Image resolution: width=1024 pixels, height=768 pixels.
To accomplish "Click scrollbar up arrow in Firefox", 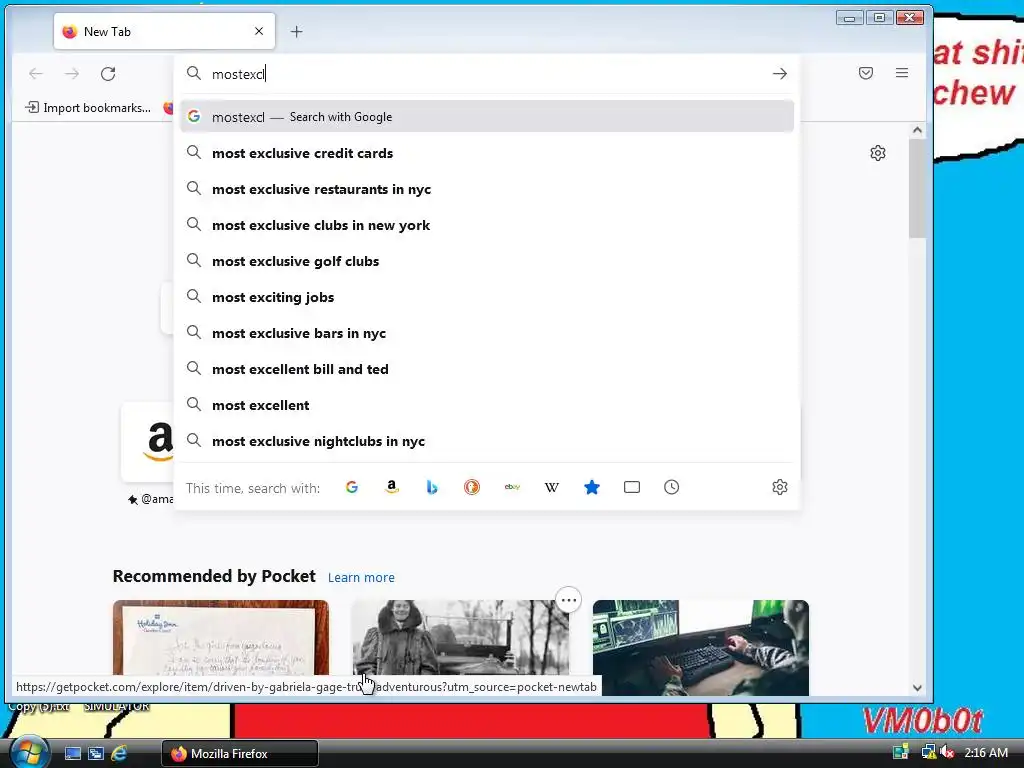I will (x=917, y=130).
